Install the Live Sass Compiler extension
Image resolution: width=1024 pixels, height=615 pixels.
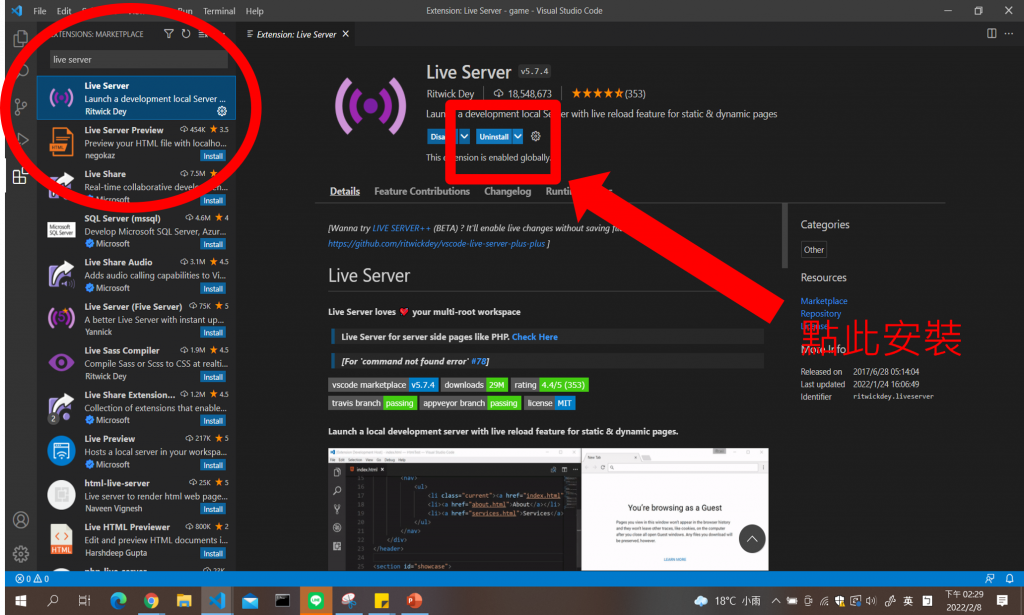213,377
